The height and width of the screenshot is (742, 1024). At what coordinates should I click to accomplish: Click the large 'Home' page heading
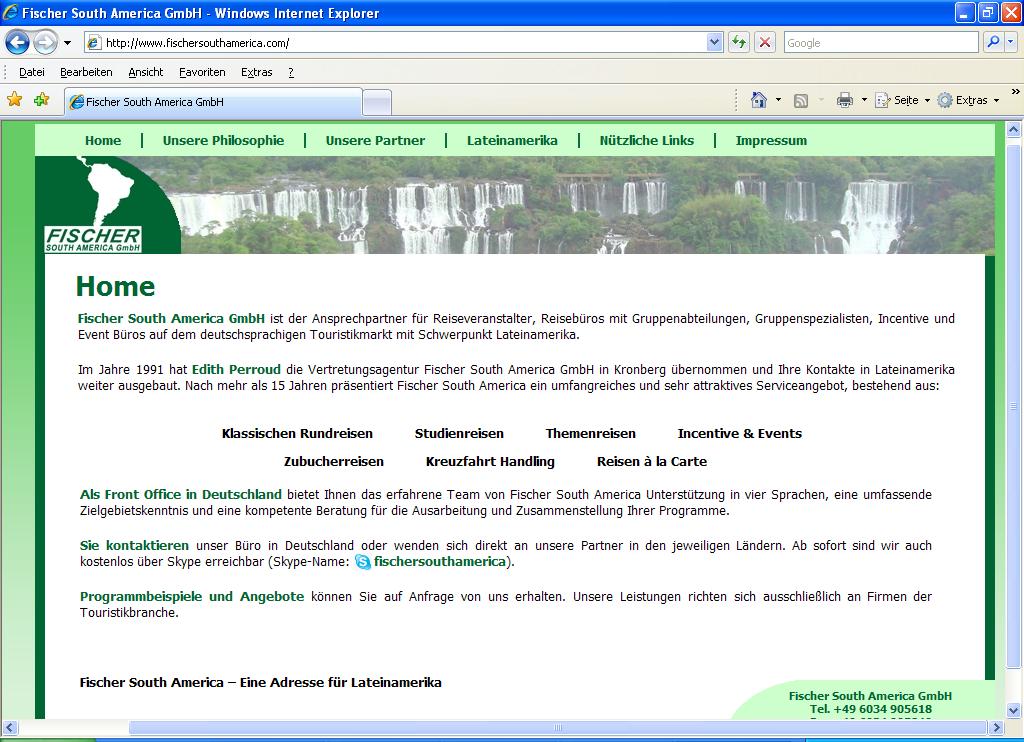pyautogui.click(x=116, y=287)
